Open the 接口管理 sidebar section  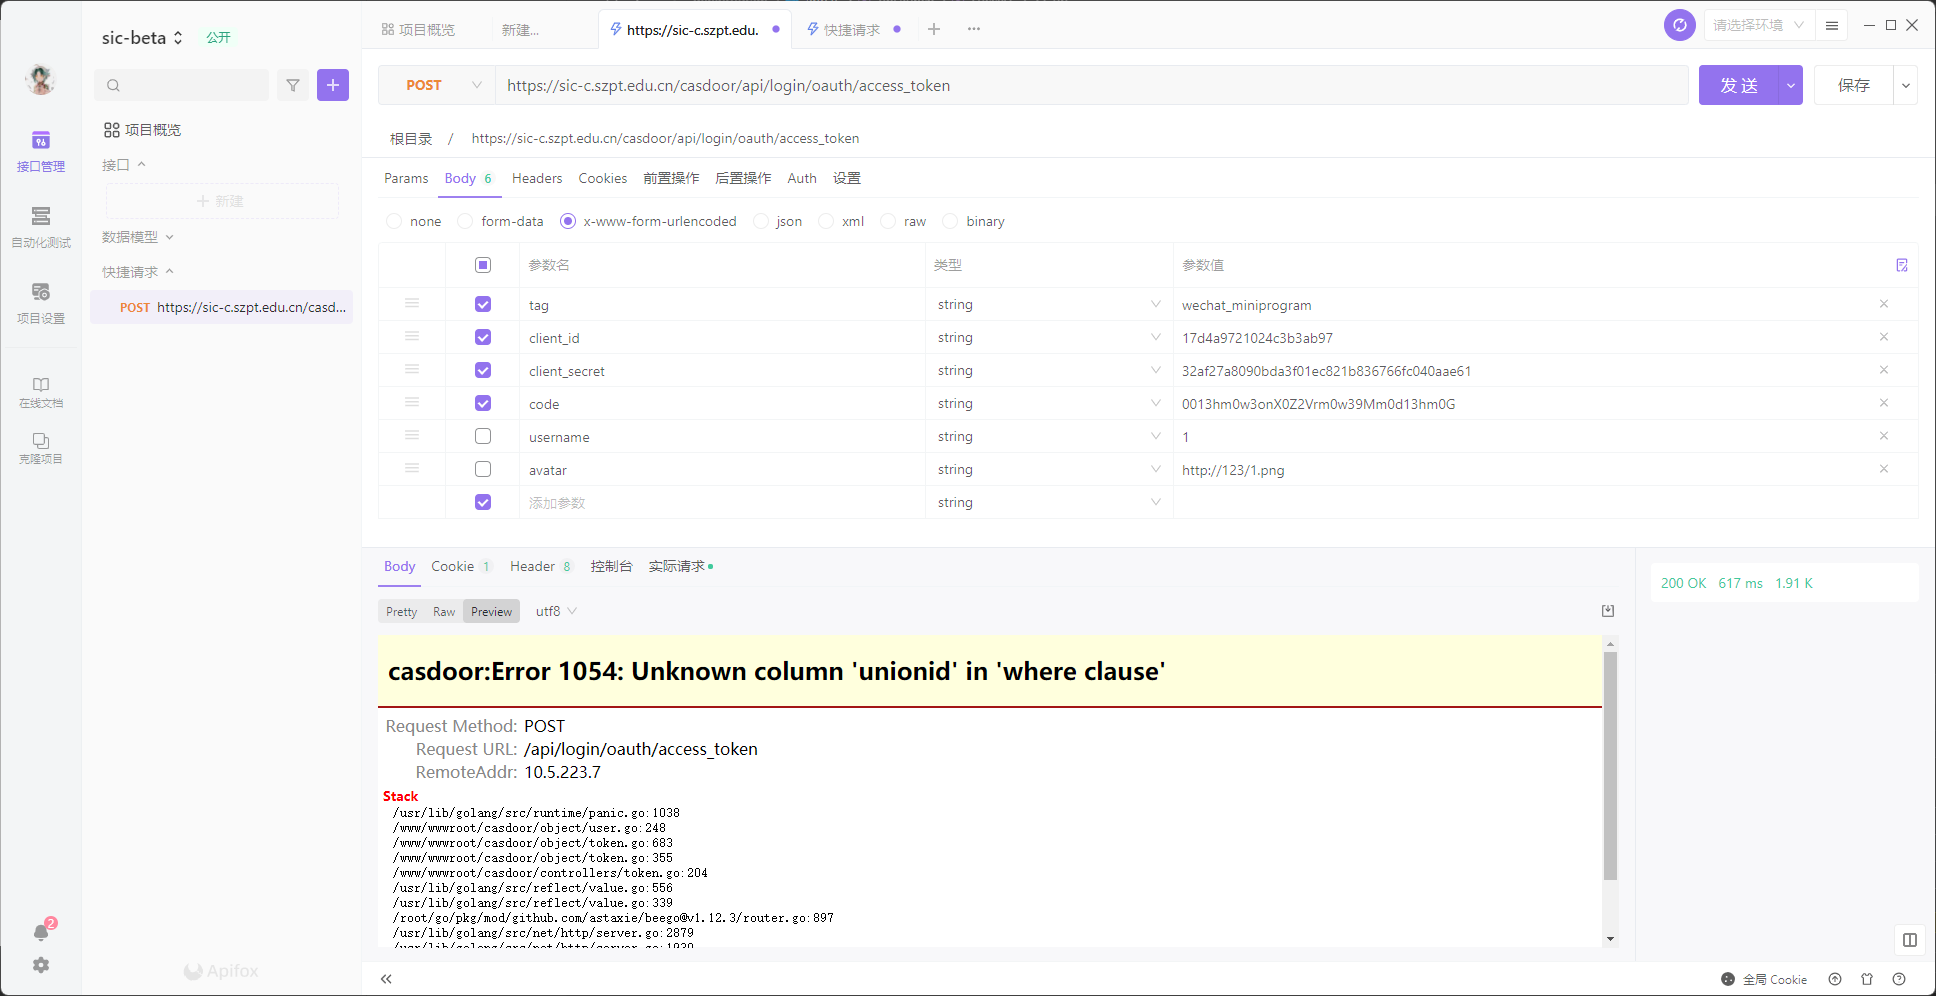(41, 152)
